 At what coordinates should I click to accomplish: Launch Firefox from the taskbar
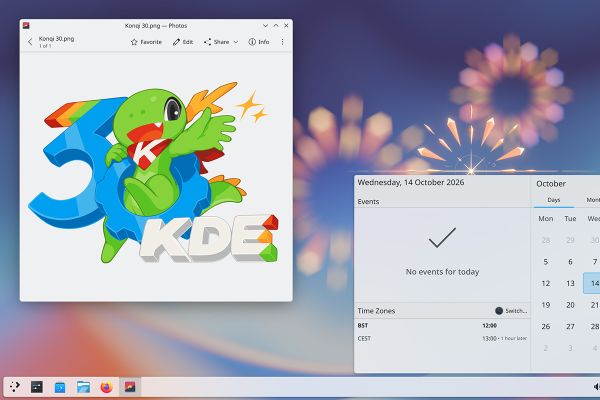(x=106, y=387)
